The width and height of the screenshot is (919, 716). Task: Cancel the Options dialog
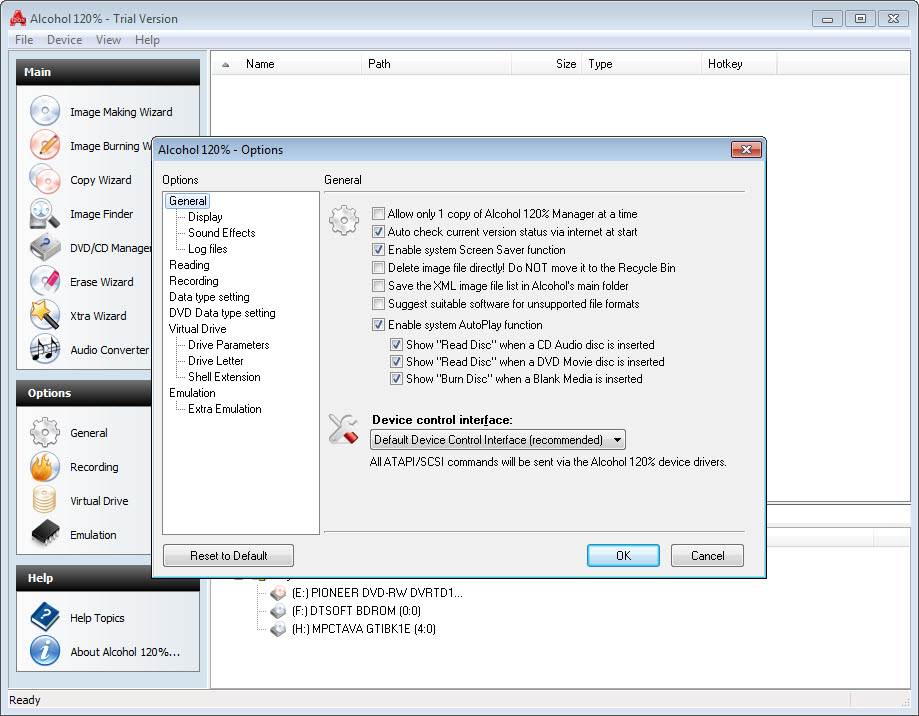707,555
